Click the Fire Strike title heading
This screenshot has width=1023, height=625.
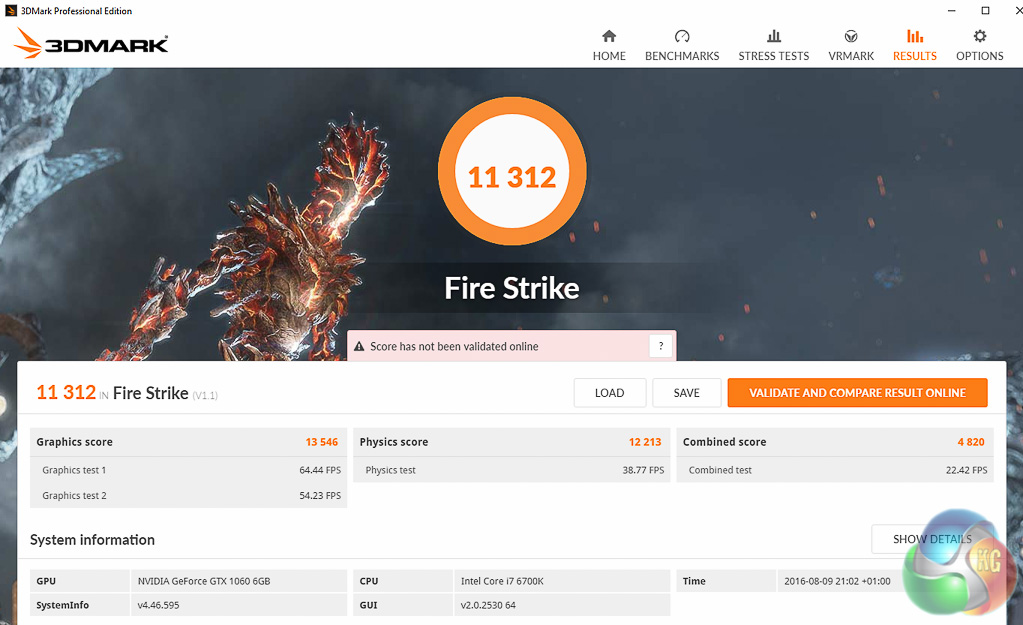(512, 288)
